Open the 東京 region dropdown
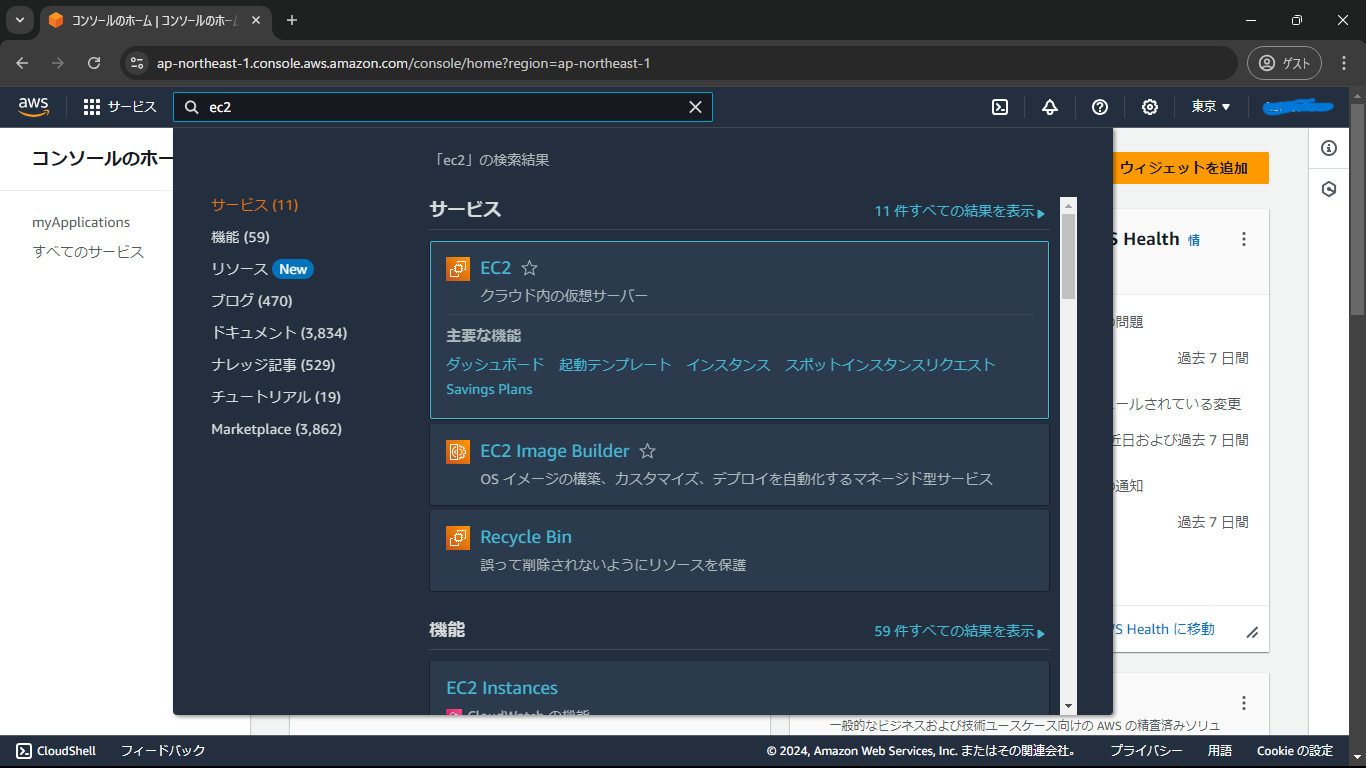The height and width of the screenshot is (768, 1366). (x=1211, y=107)
